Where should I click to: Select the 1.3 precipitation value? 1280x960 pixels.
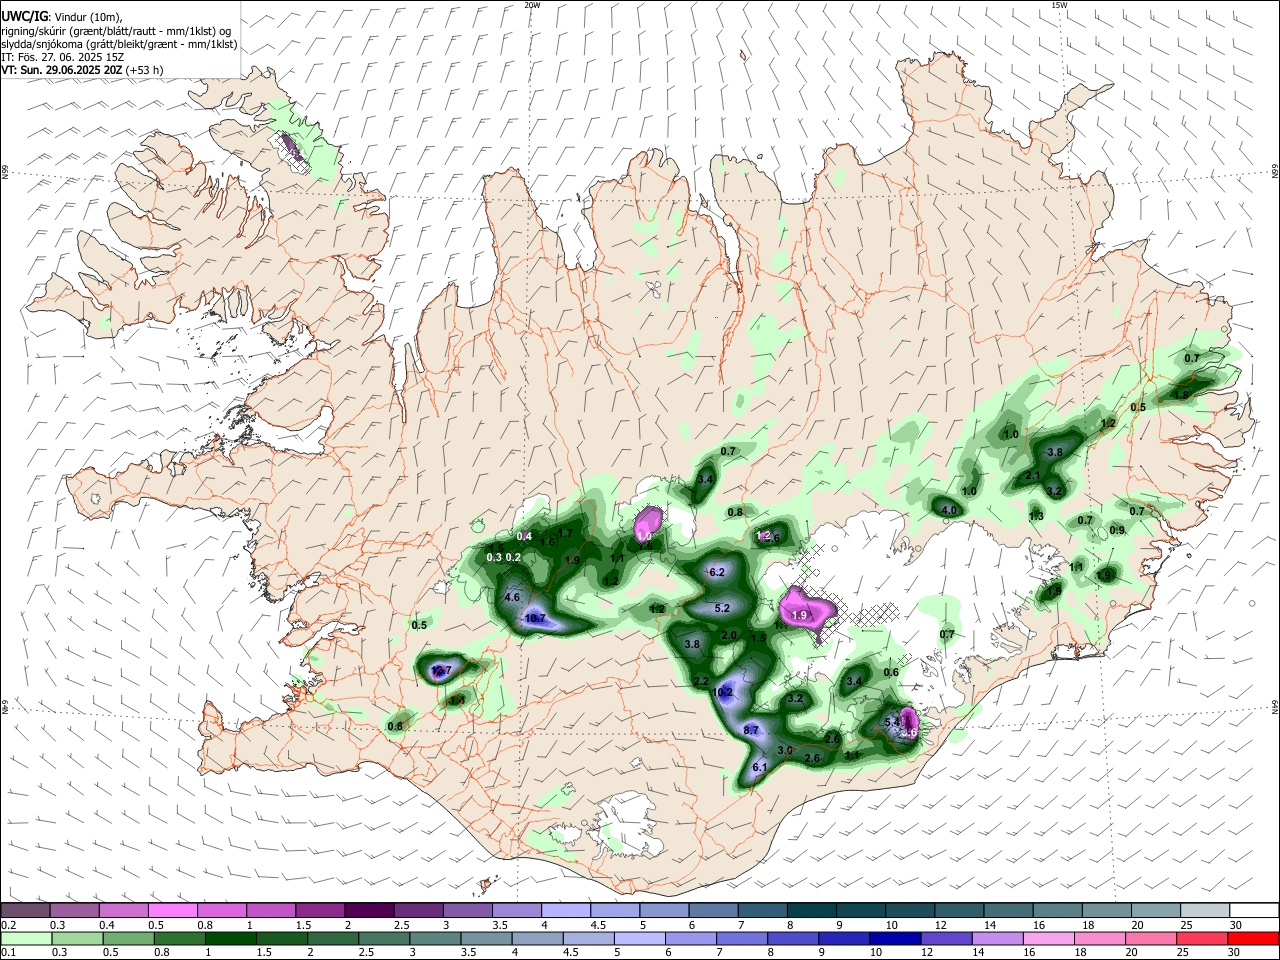click(1036, 516)
